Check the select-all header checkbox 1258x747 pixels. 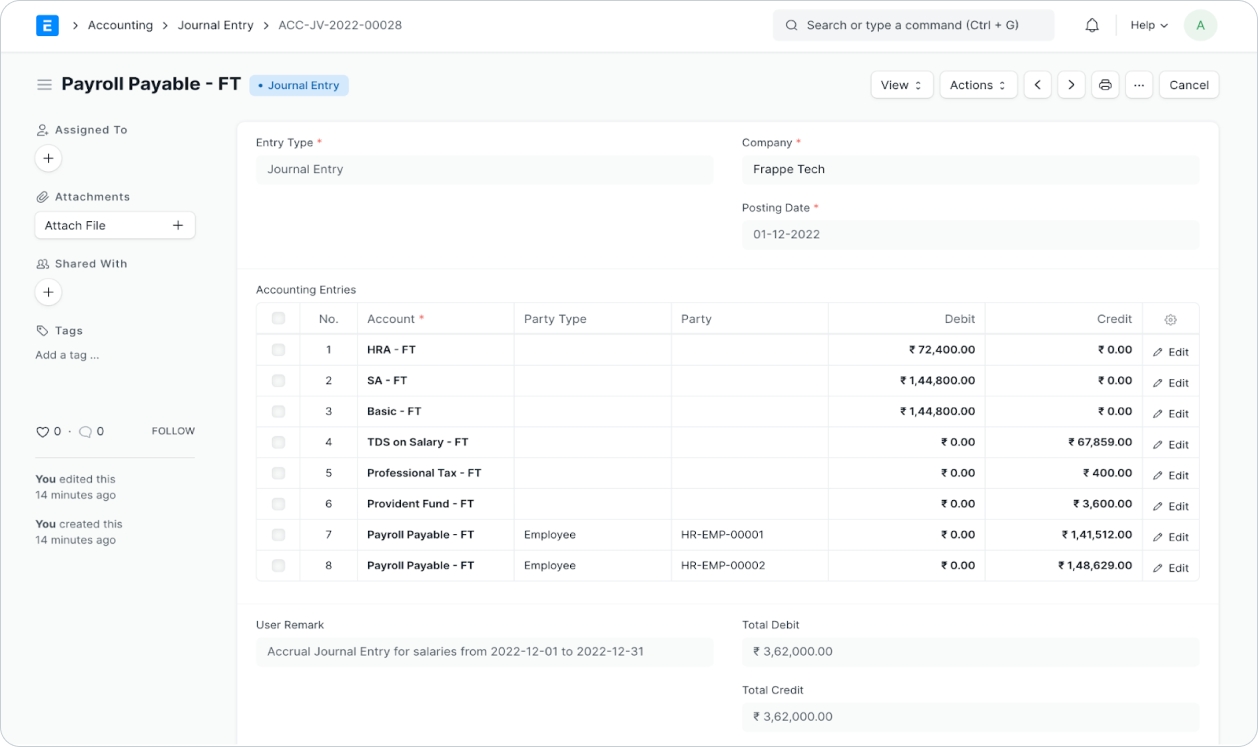click(278, 319)
